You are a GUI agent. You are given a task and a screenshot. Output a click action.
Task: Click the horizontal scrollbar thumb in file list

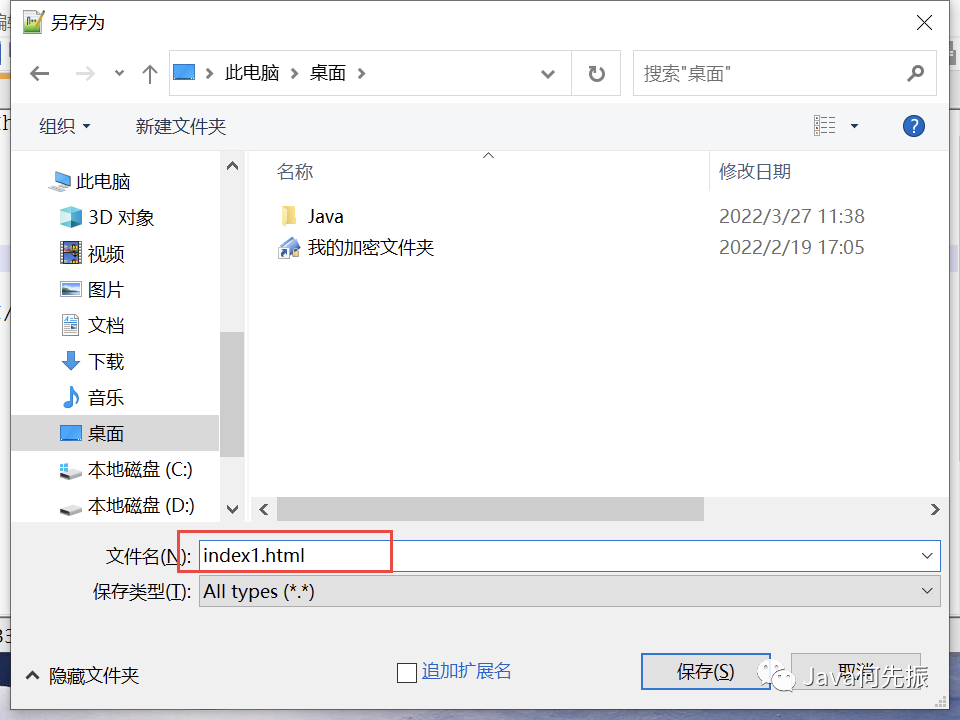[490, 509]
